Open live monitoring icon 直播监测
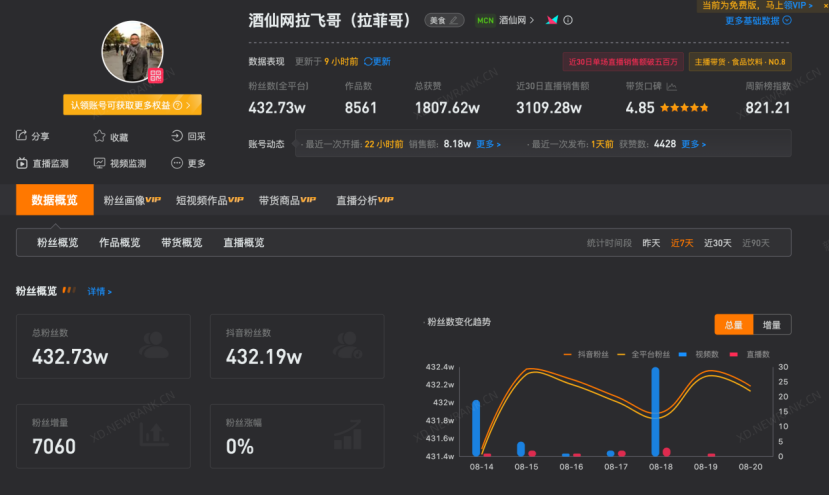The image size is (829, 495). (21, 163)
